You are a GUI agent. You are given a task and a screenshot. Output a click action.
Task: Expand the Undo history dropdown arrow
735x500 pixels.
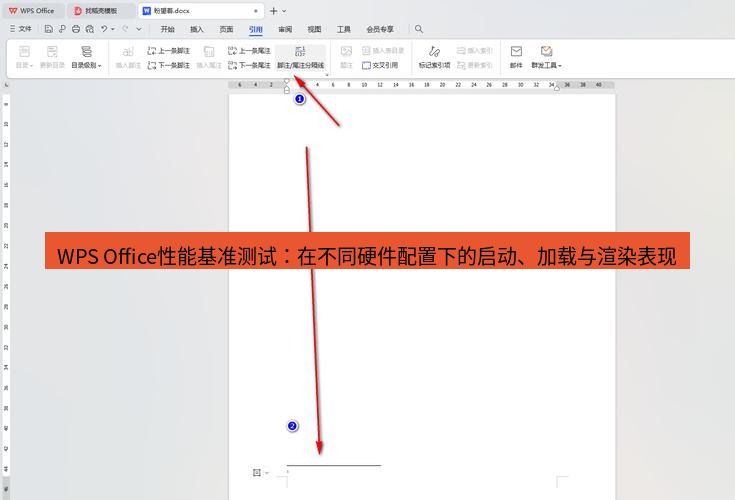[113, 29]
